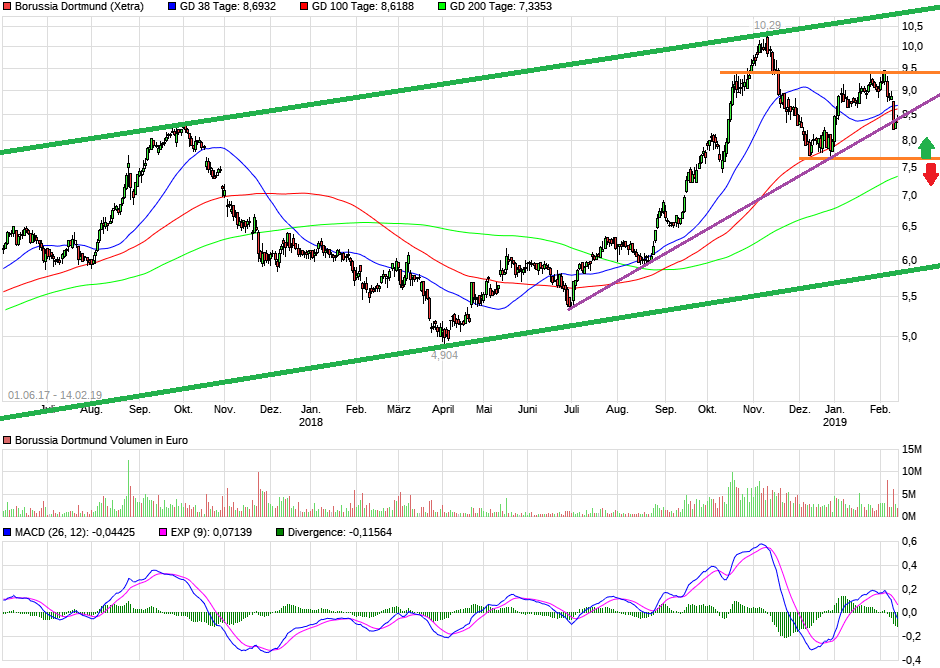Click the 0M volume axis label
The image size is (940, 668).
(909, 516)
